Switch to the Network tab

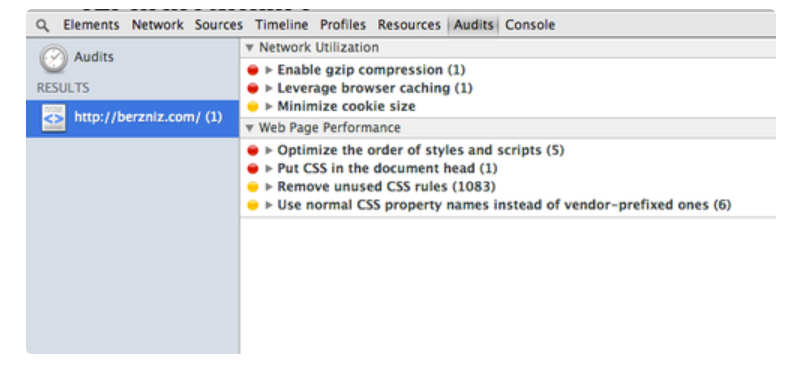(x=157, y=25)
